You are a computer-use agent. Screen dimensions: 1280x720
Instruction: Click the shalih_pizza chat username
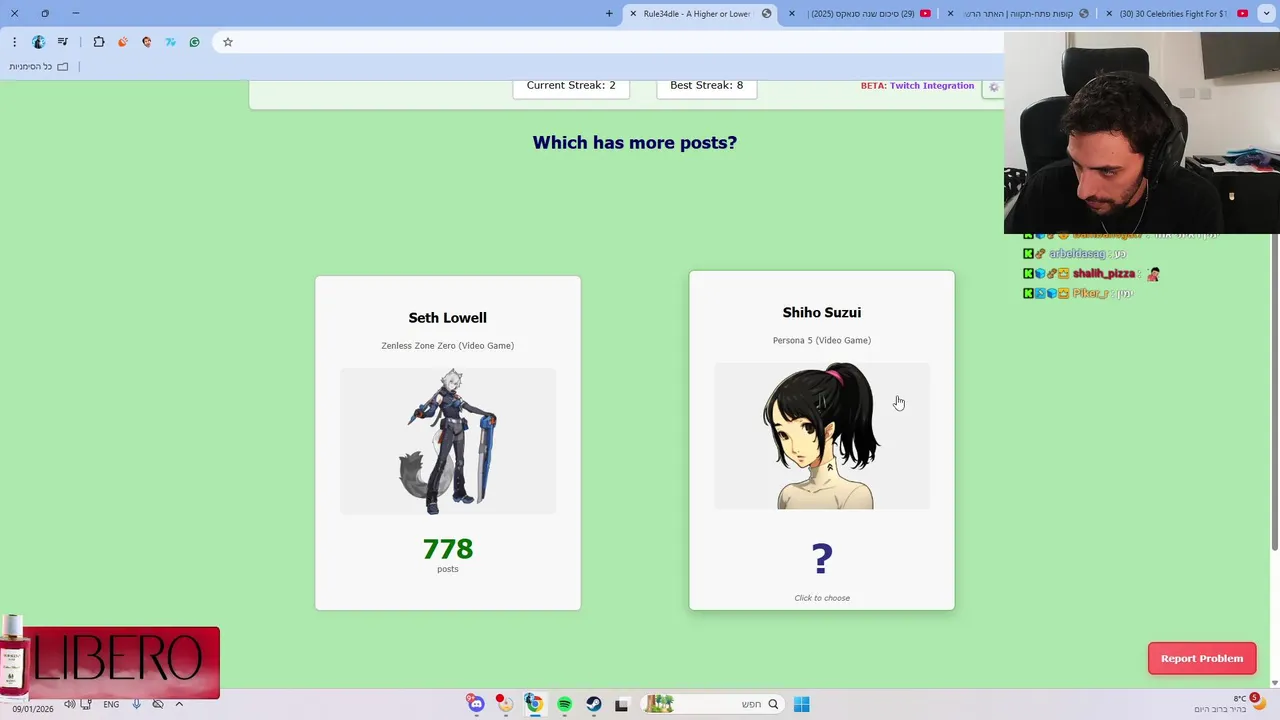1104,273
